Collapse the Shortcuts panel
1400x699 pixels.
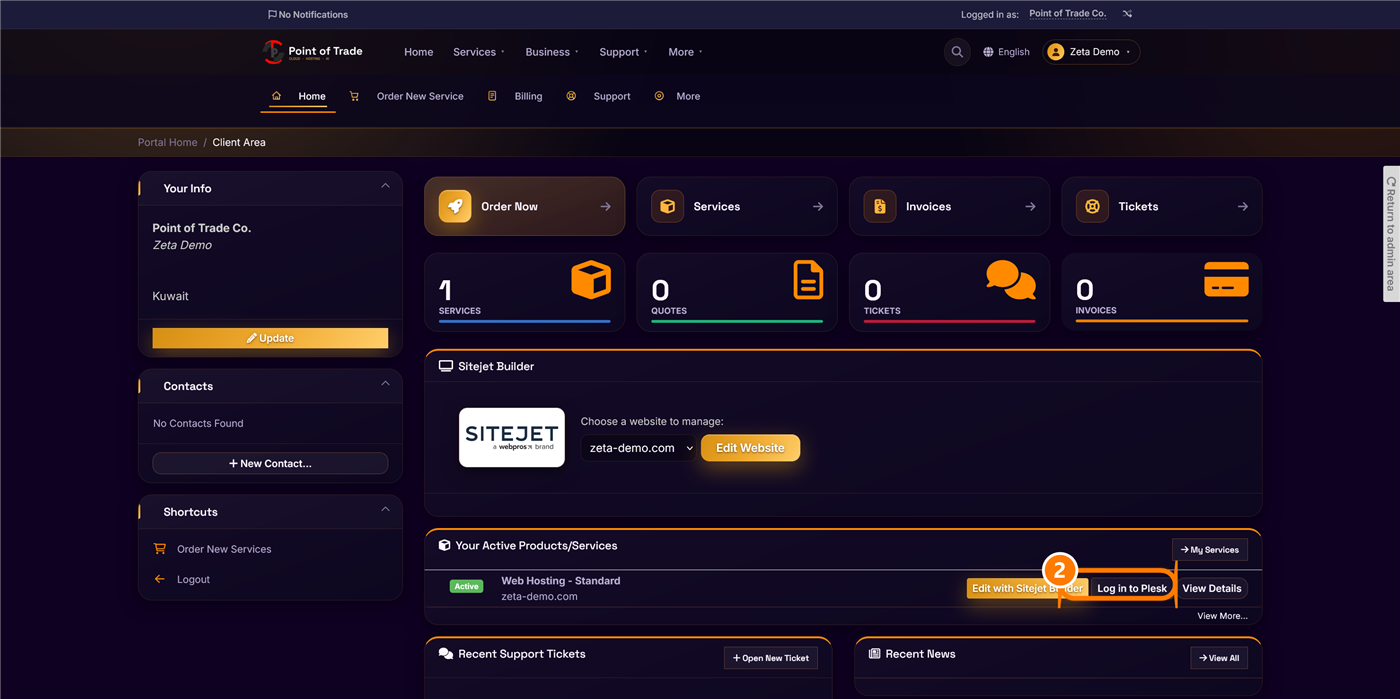(x=386, y=510)
